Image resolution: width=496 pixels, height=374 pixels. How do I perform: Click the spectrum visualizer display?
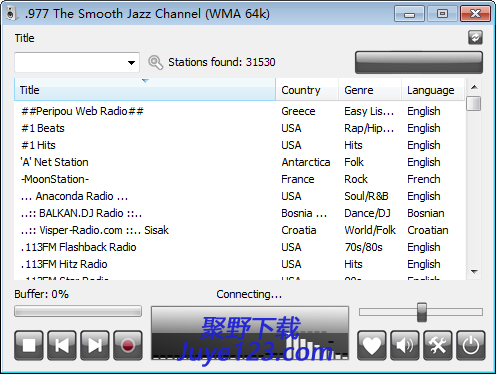tap(250, 333)
